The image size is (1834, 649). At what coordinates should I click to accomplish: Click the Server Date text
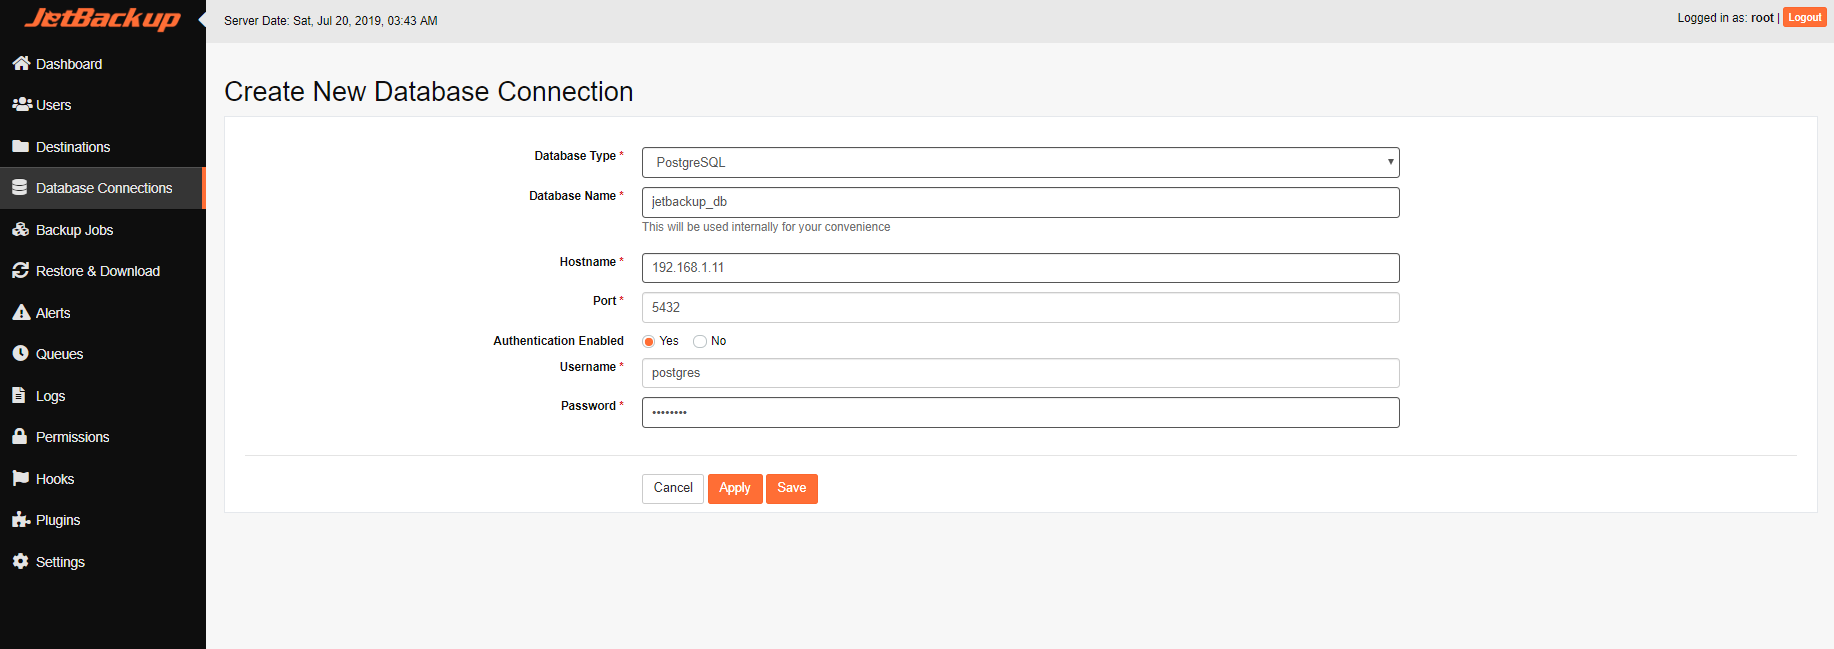pos(331,20)
